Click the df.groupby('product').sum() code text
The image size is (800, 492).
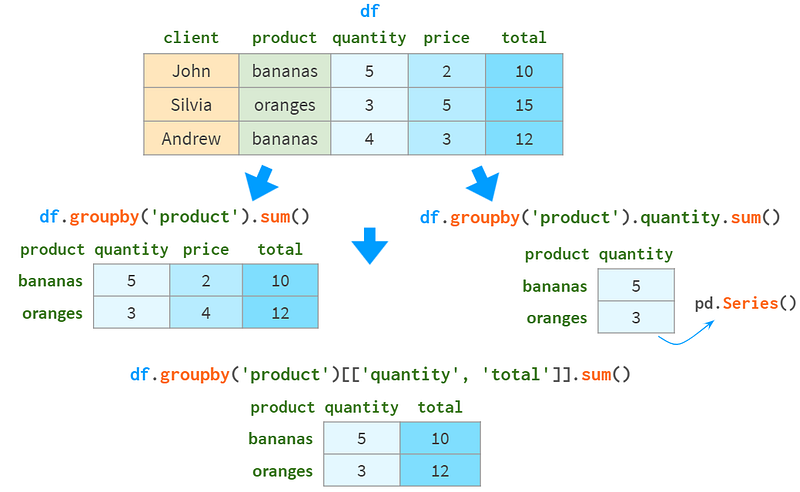pyautogui.click(x=174, y=217)
